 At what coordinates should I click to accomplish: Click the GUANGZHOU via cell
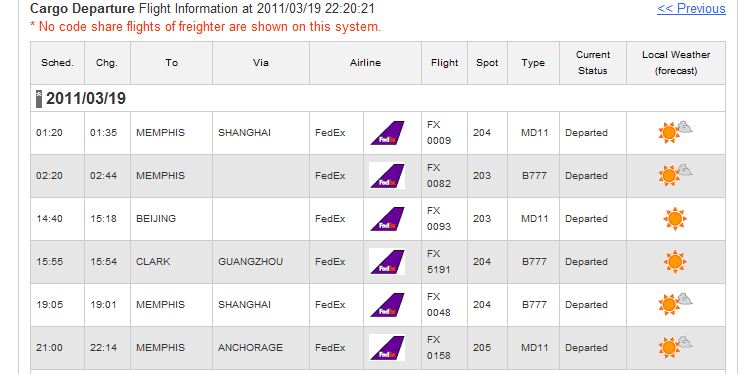[261, 262]
